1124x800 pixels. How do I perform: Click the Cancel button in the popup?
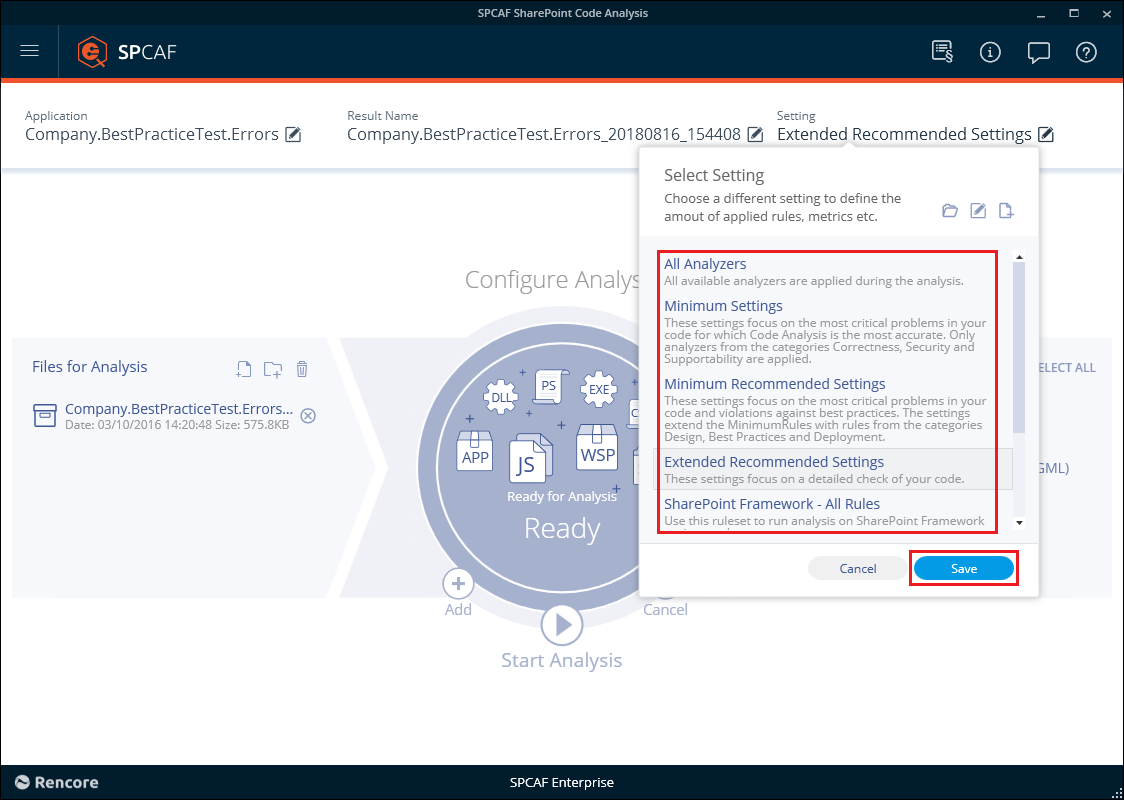click(x=857, y=568)
